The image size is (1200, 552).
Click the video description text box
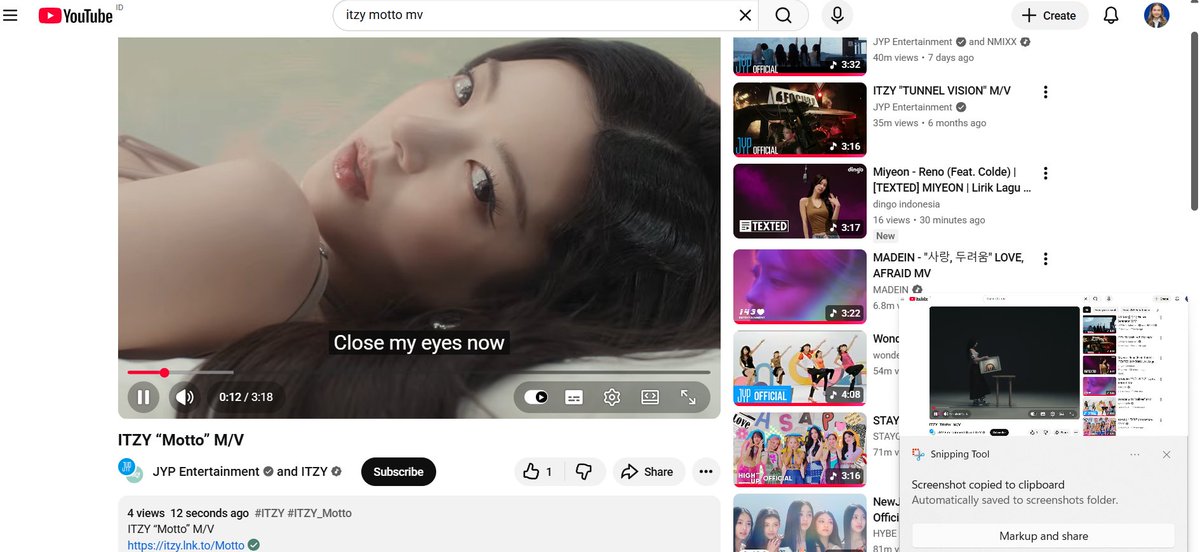click(419, 524)
